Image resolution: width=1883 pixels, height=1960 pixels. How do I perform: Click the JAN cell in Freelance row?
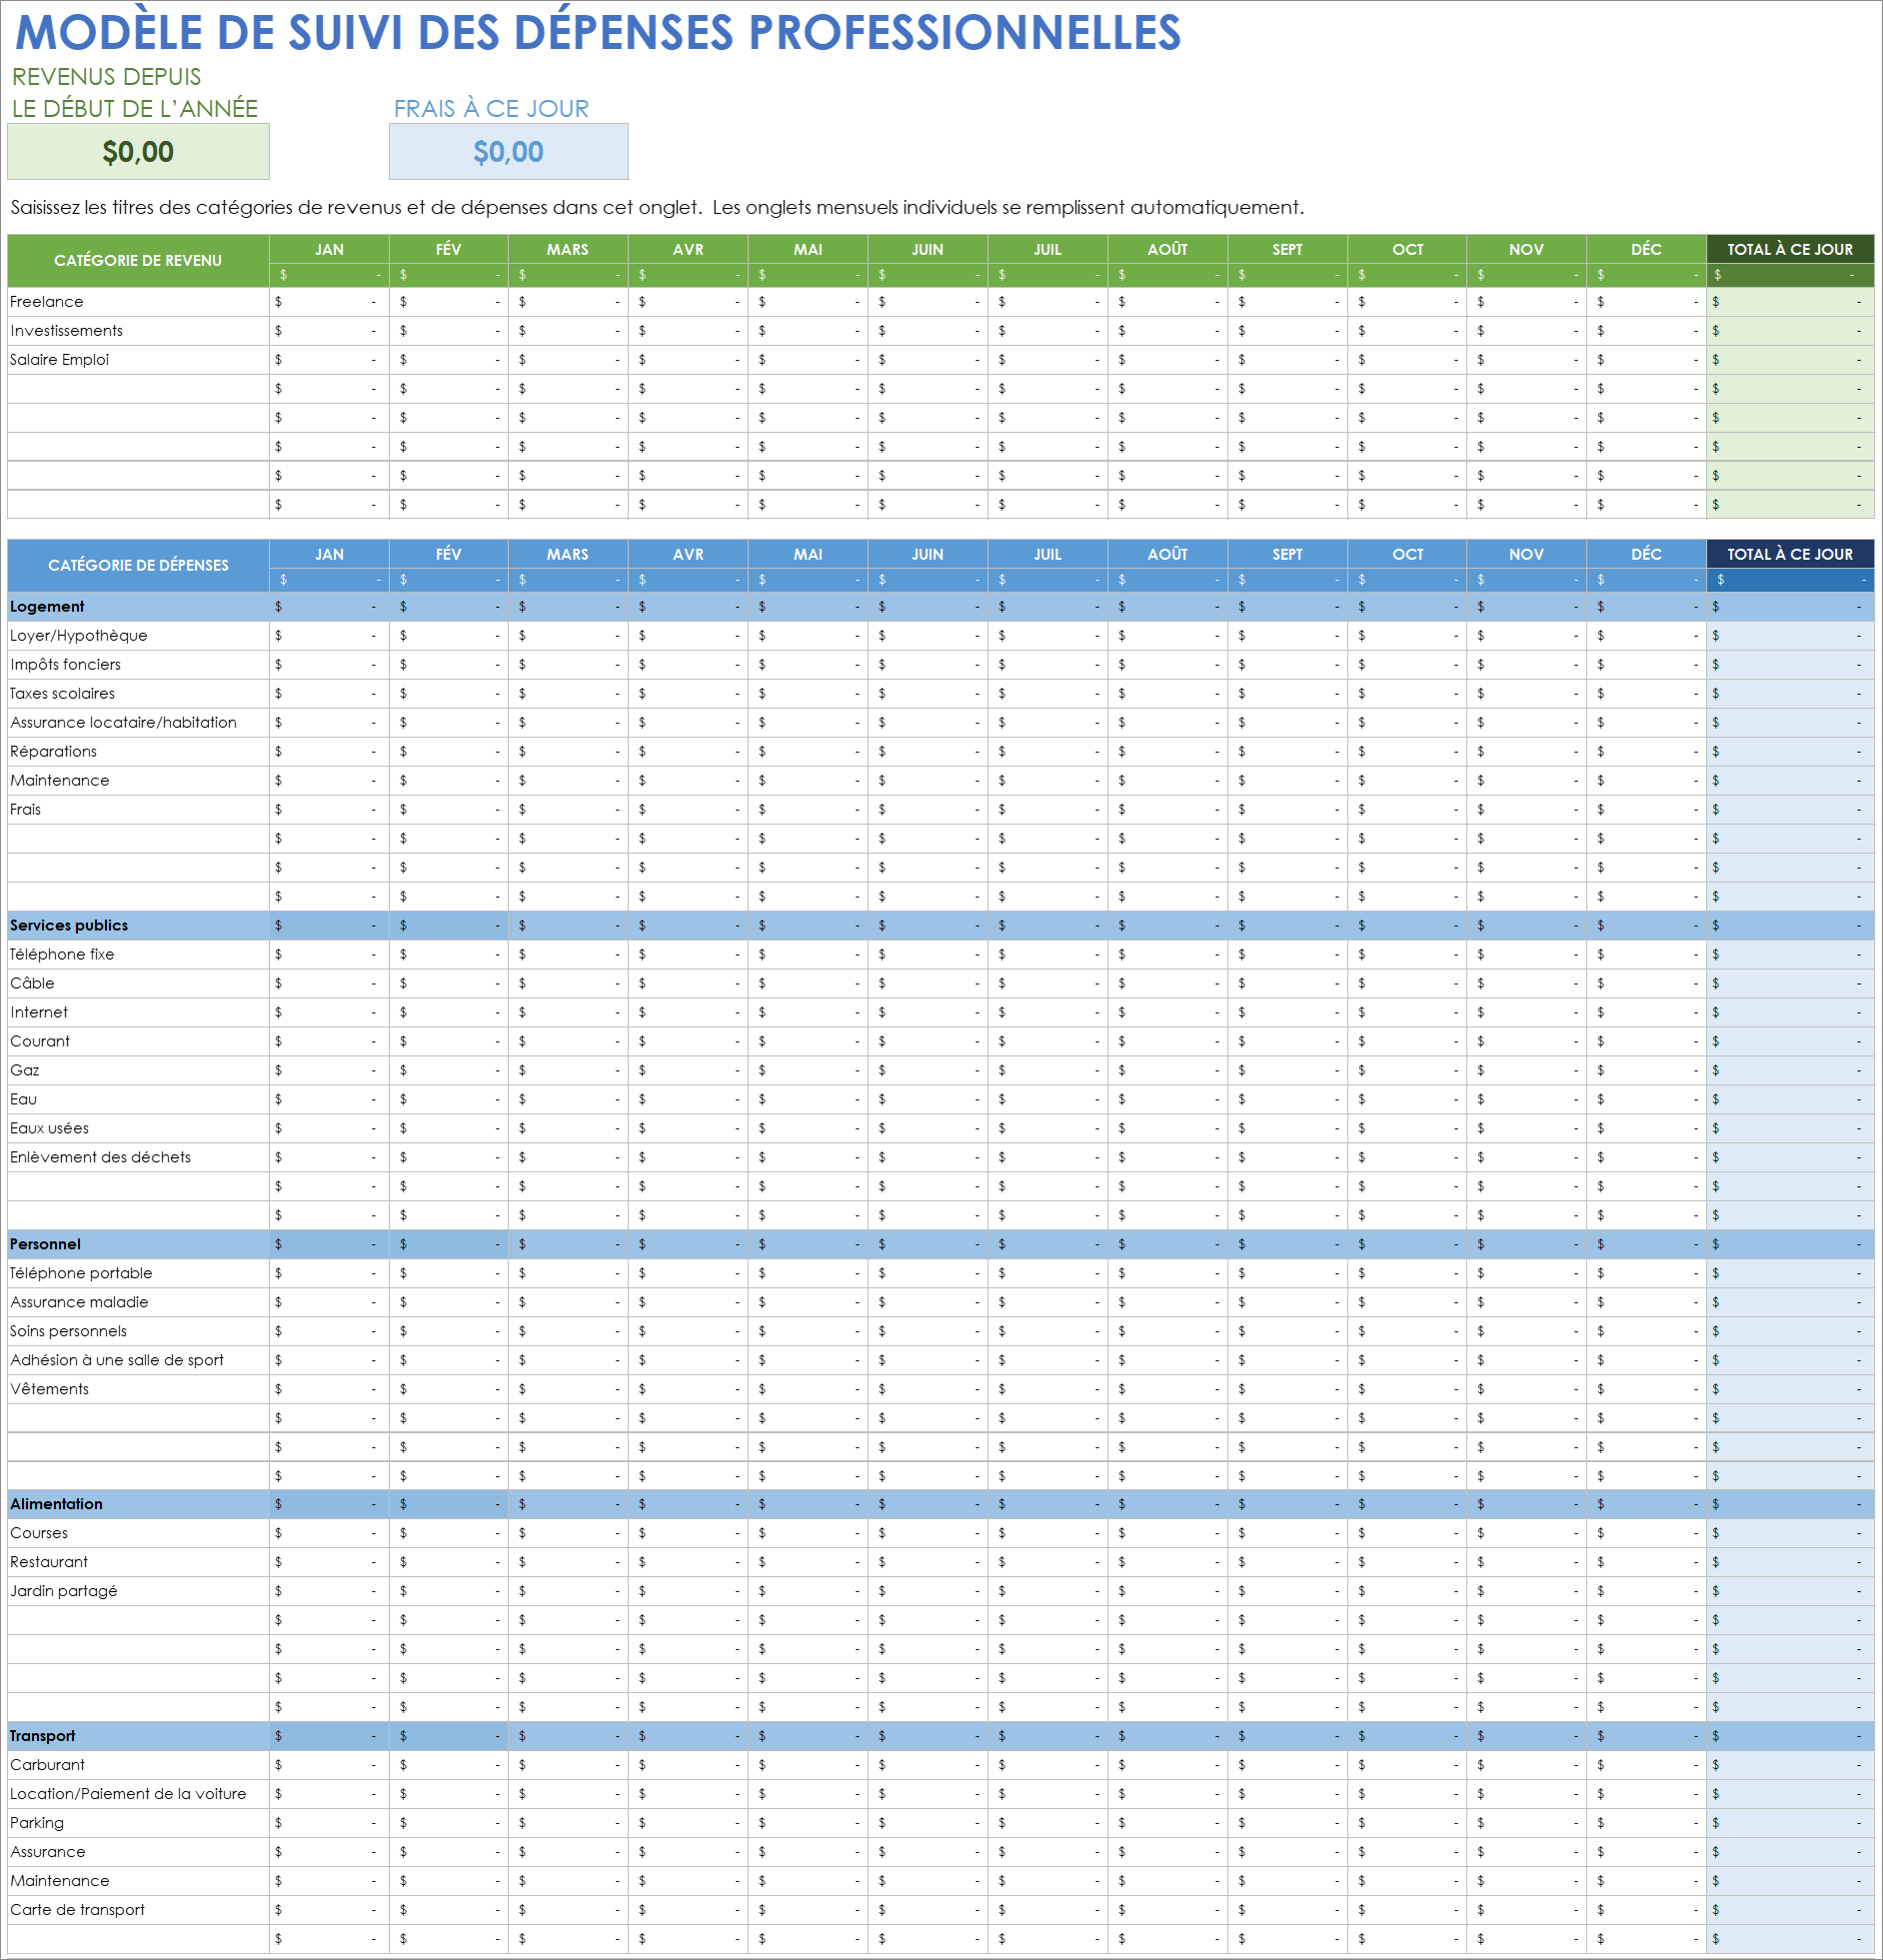(329, 302)
